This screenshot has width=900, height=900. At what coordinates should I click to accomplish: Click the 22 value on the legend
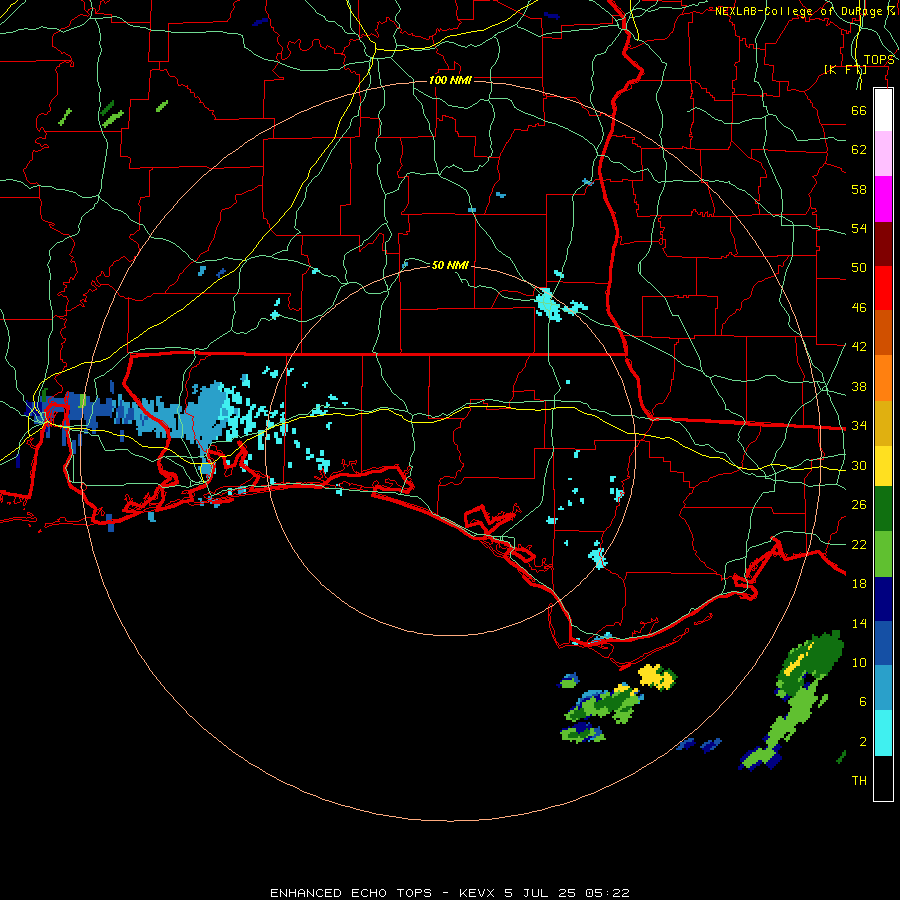pyautogui.click(x=859, y=544)
